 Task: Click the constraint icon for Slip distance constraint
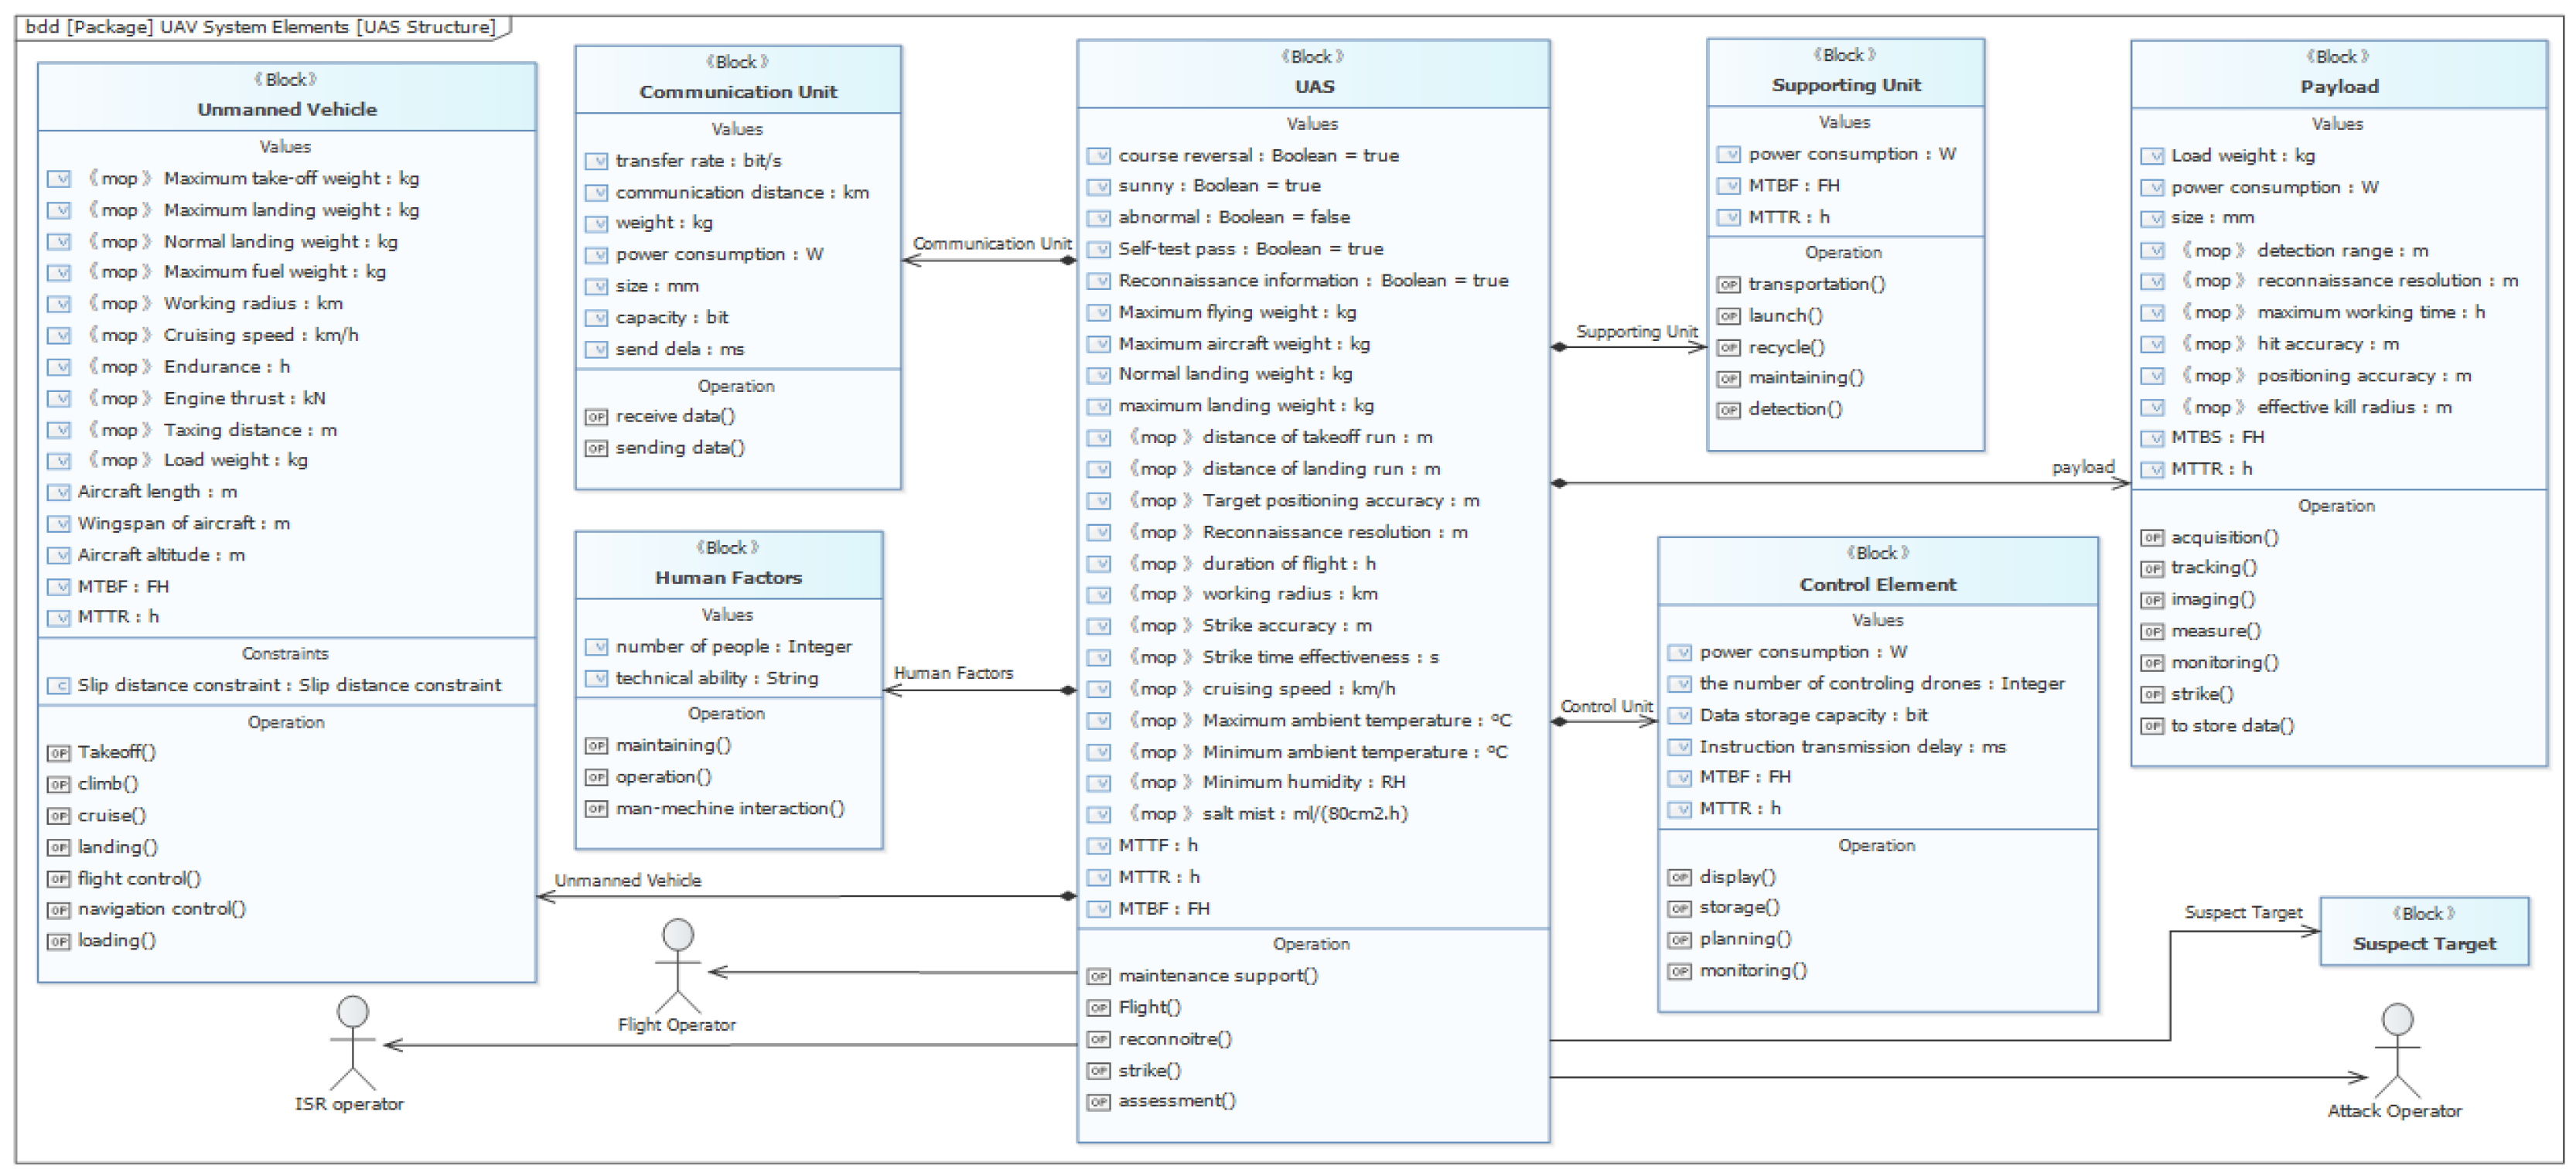(x=59, y=686)
